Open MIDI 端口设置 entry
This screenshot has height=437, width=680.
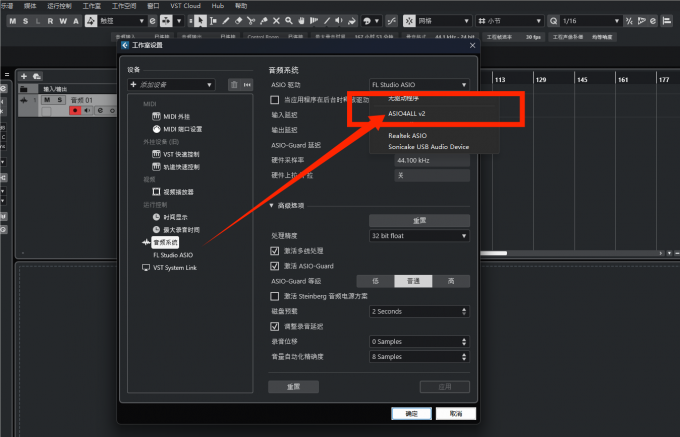[177, 129]
